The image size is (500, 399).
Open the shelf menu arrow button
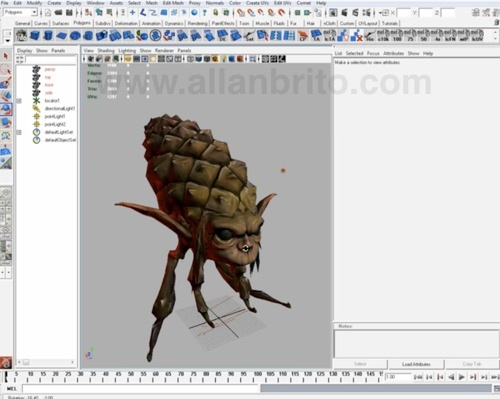pyautogui.click(x=8, y=41)
